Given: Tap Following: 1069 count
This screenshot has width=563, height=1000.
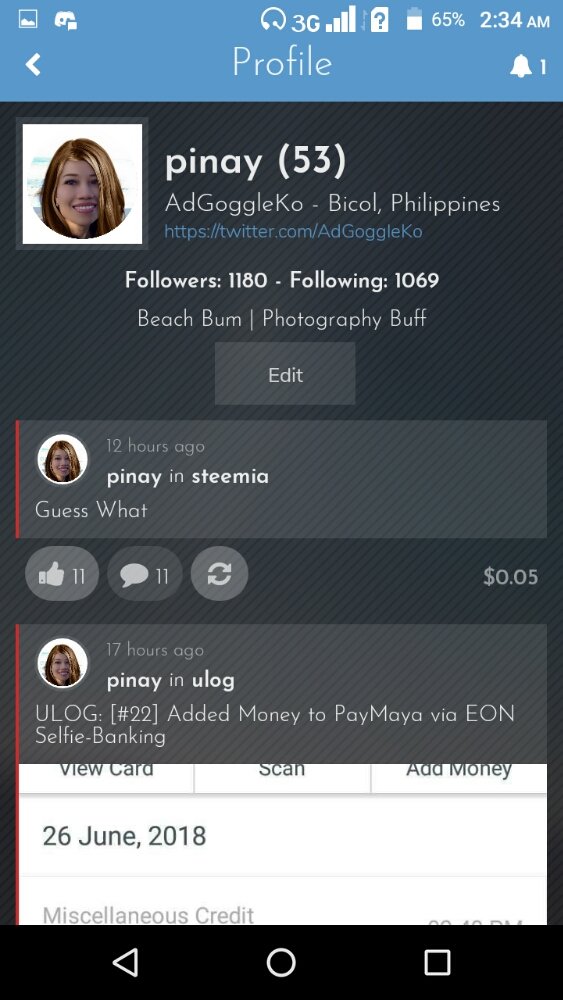Looking at the screenshot, I should coord(364,280).
